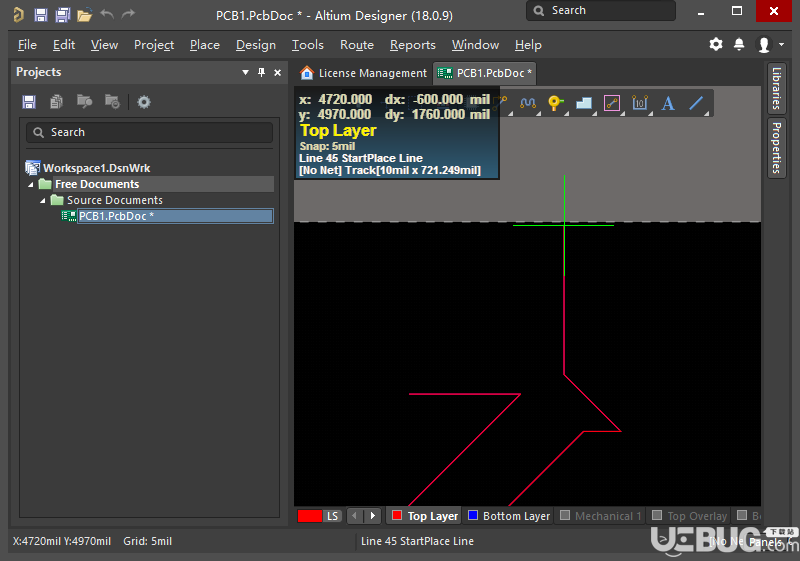Screen dimensions: 800x561
Task: Select Workspace1.DsnWrk in the tree
Action: point(96,168)
